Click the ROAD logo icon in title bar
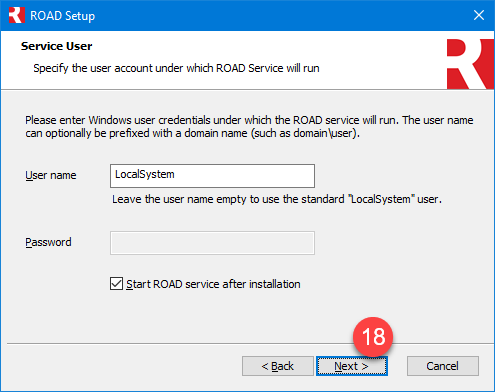Image resolution: width=495 pixels, height=392 pixels. [17, 15]
